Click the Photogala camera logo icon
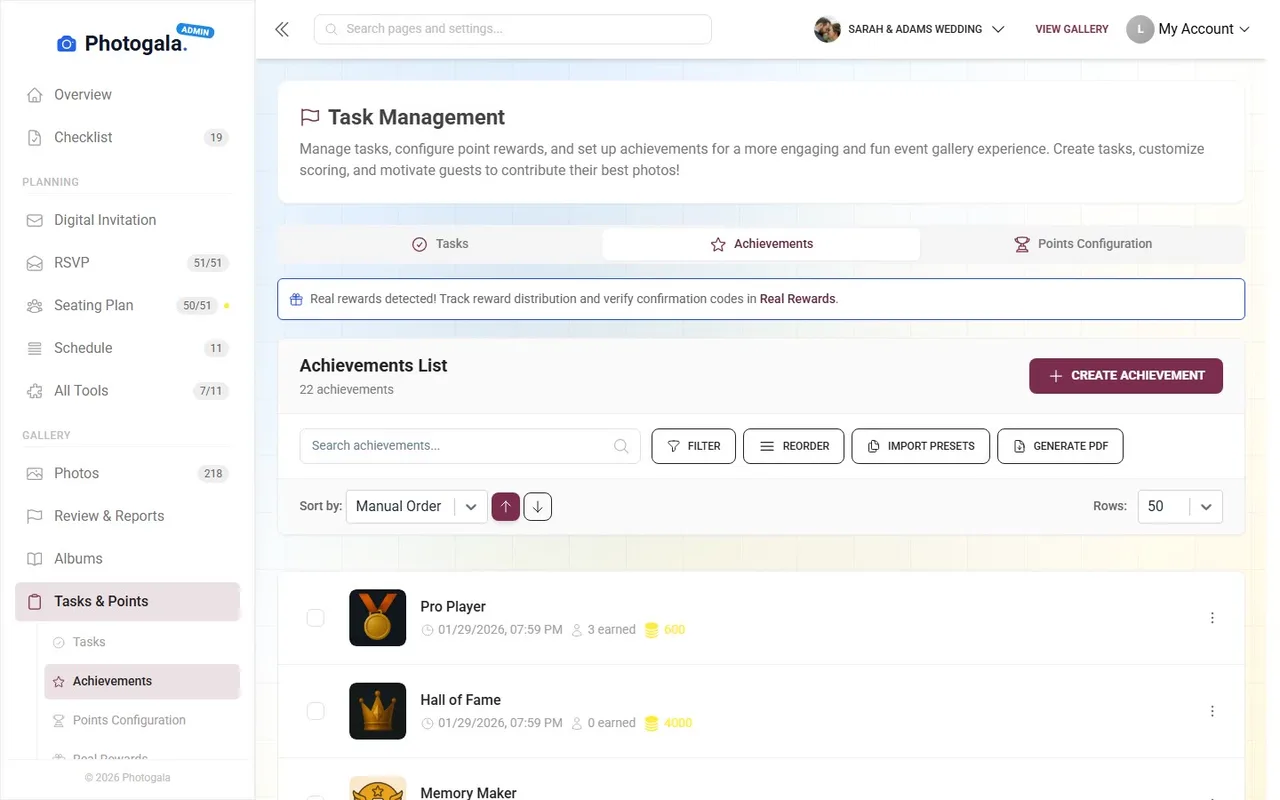The height and width of the screenshot is (800, 1280). coord(67,43)
